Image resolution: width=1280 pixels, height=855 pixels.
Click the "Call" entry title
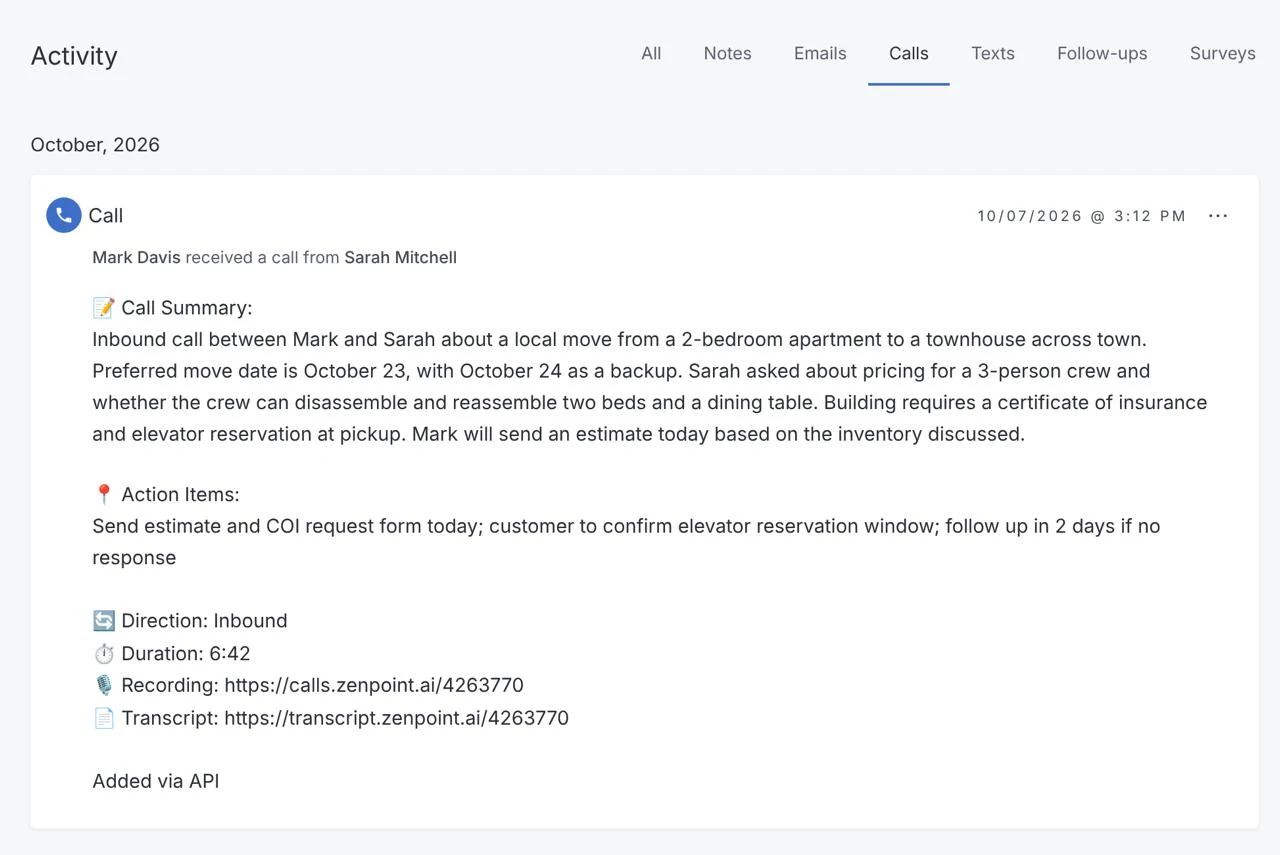pyautogui.click(x=106, y=216)
